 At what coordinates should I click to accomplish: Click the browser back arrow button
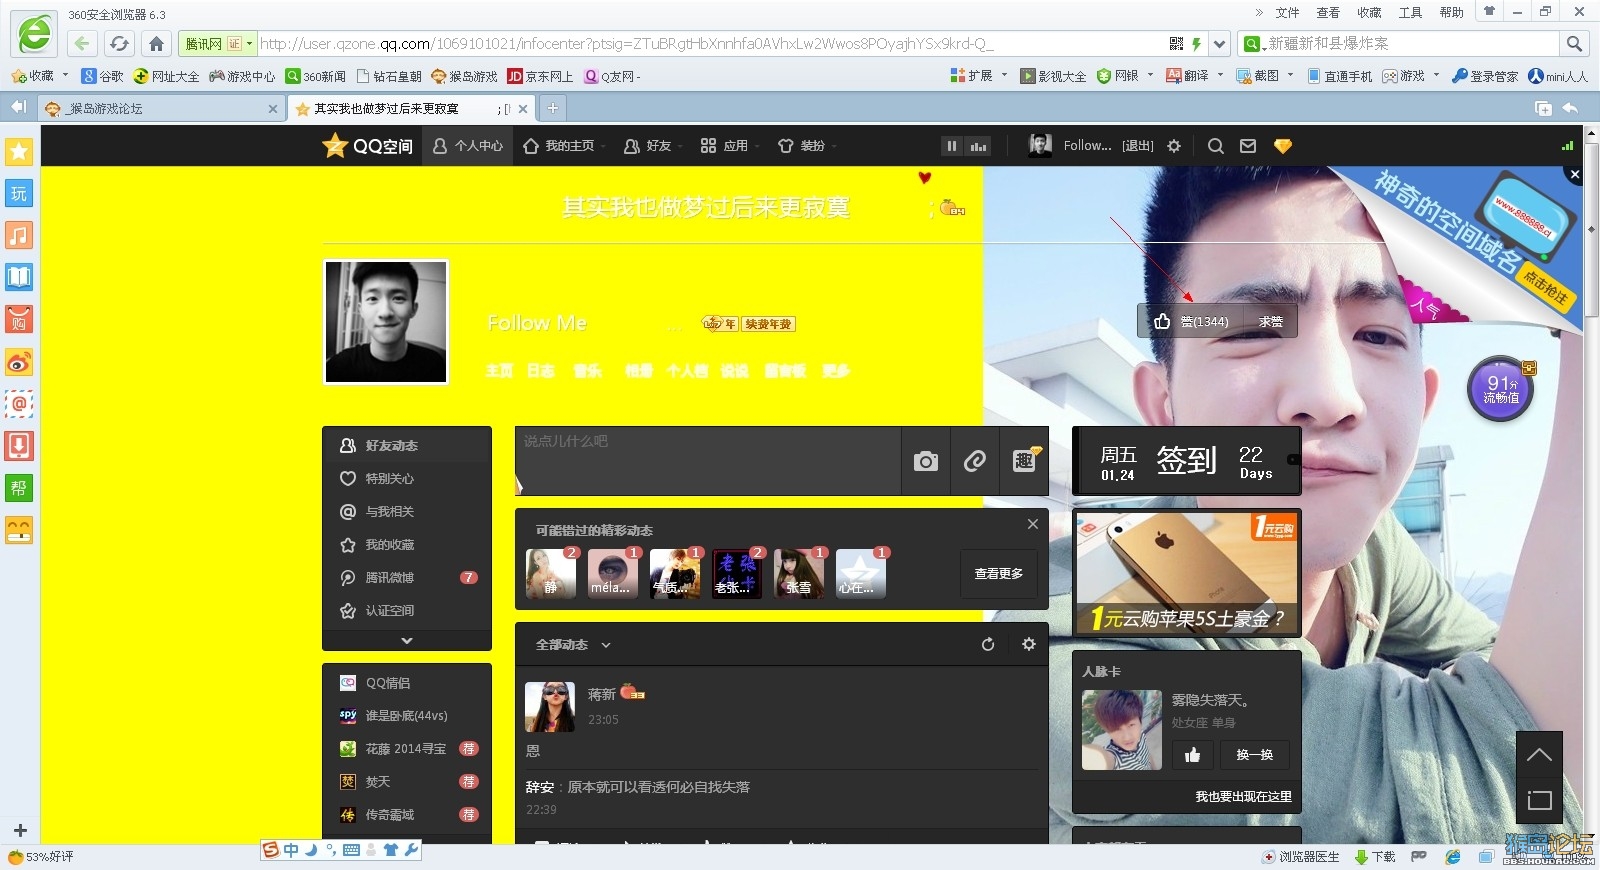[x=82, y=44]
